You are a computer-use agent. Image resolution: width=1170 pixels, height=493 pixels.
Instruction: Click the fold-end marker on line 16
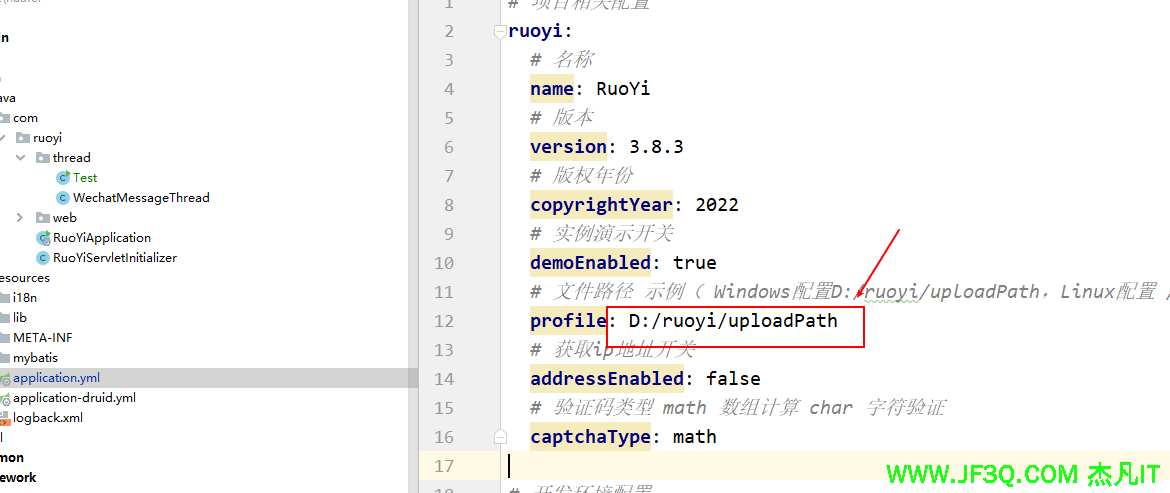point(500,437)
